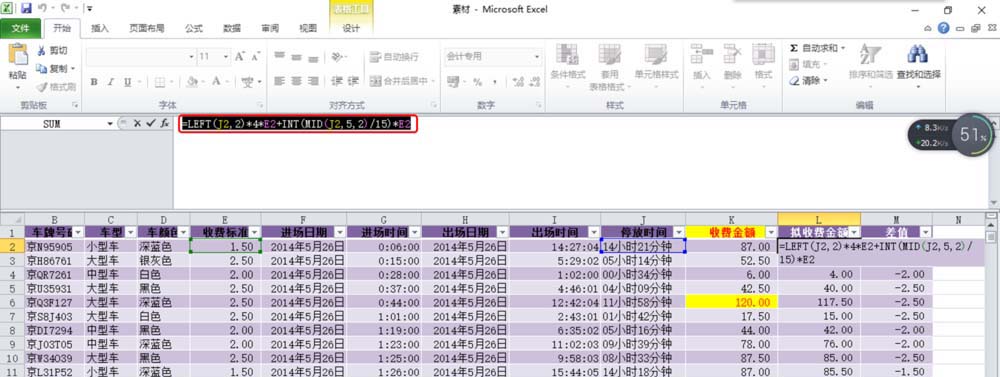The height and width of the screenshot is (377, 1000).
Task: Toggle Bold formatting
Action: (x=94, y=82)
